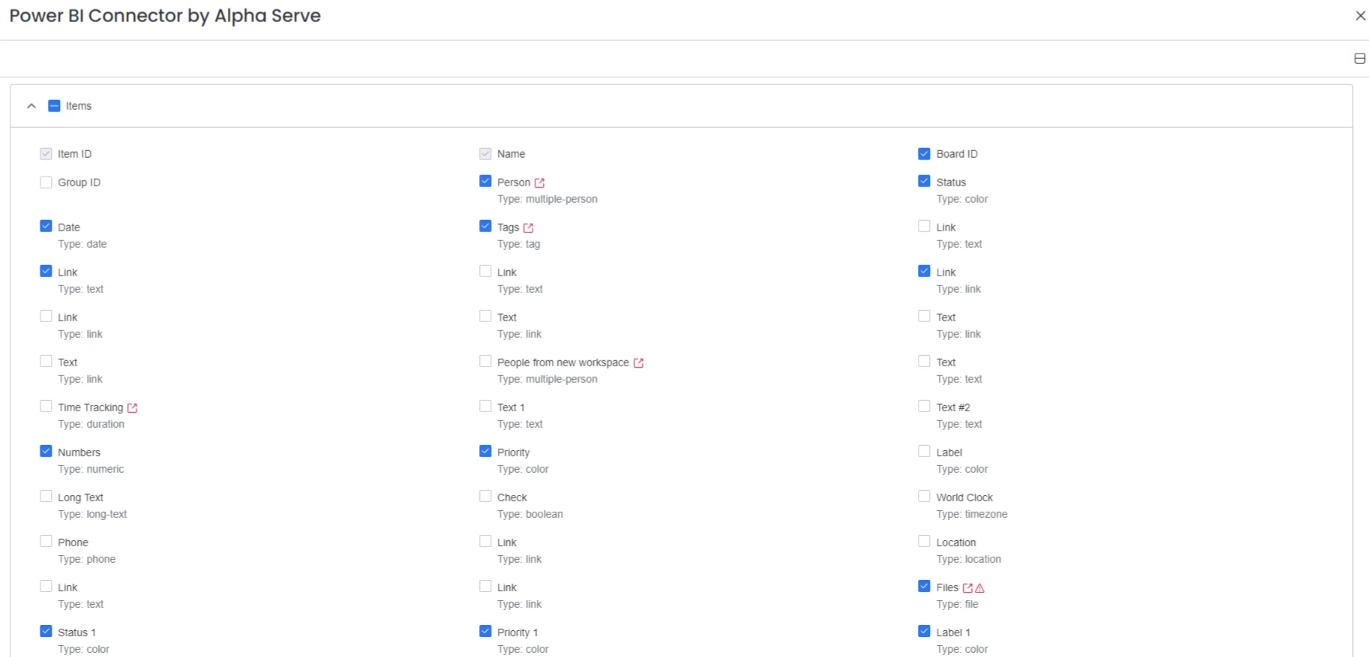Enable the People from new workspace checkbox
Screen dimensions: 1369x657
[485, 361]
